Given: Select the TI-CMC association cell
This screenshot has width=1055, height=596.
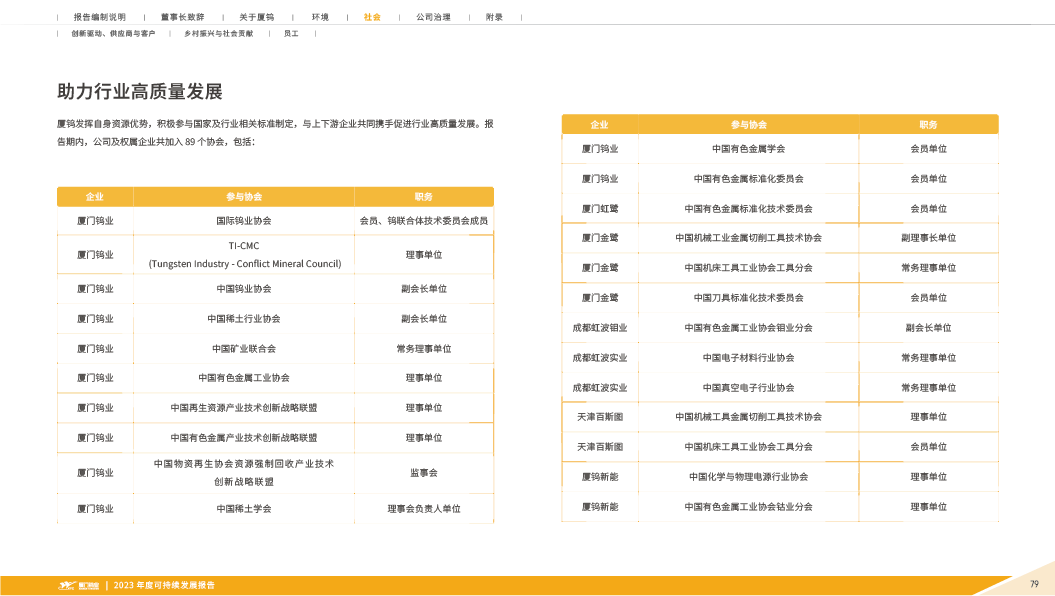Looking at the screenshot, I should coord(244,255).
